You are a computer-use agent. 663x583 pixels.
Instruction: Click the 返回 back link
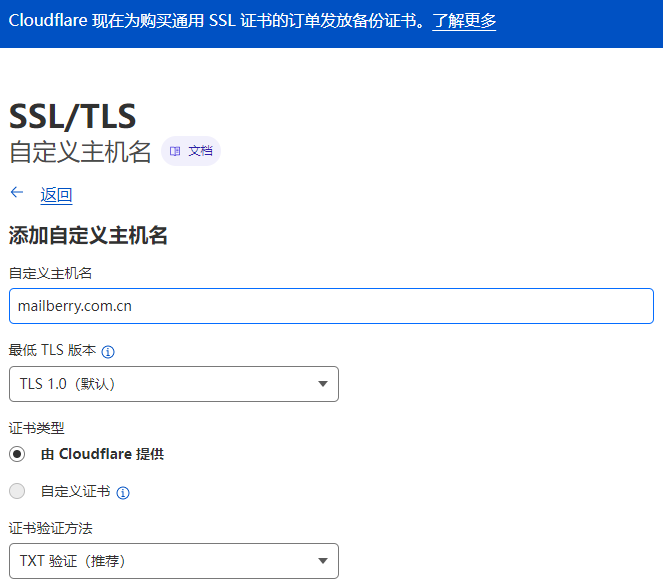[56, 195]
